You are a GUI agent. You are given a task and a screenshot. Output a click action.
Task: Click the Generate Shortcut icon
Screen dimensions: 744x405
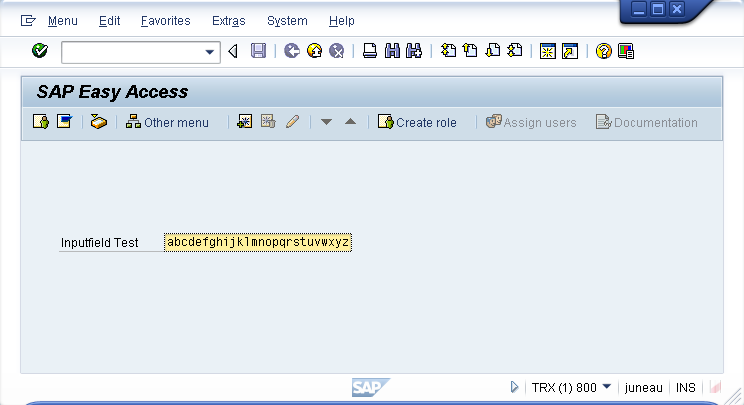coord(570,51)
